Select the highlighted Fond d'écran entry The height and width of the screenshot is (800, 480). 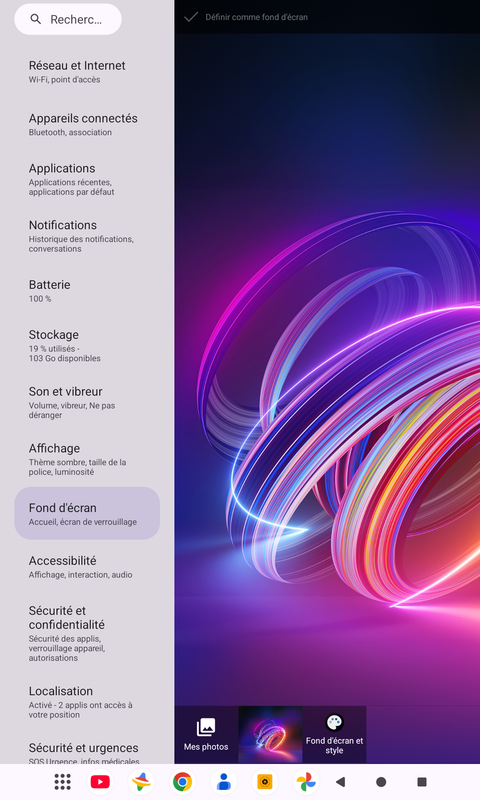click(x=87, y=513)
